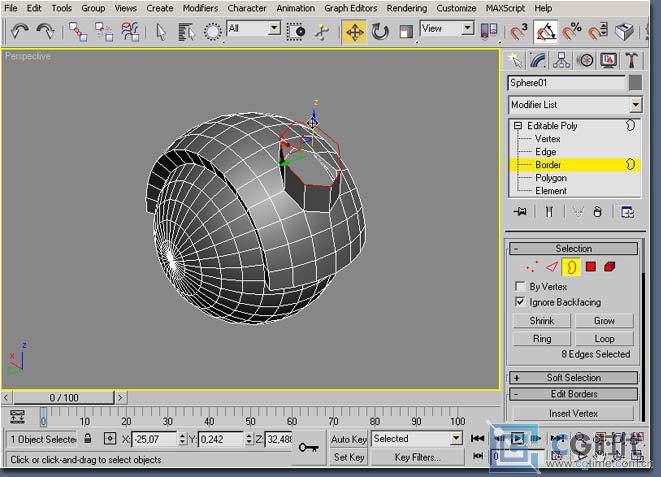The height and width of the screenshot is (477, 661).
Task: Click the Shrink selection button
Action: (x=542, y=321)
